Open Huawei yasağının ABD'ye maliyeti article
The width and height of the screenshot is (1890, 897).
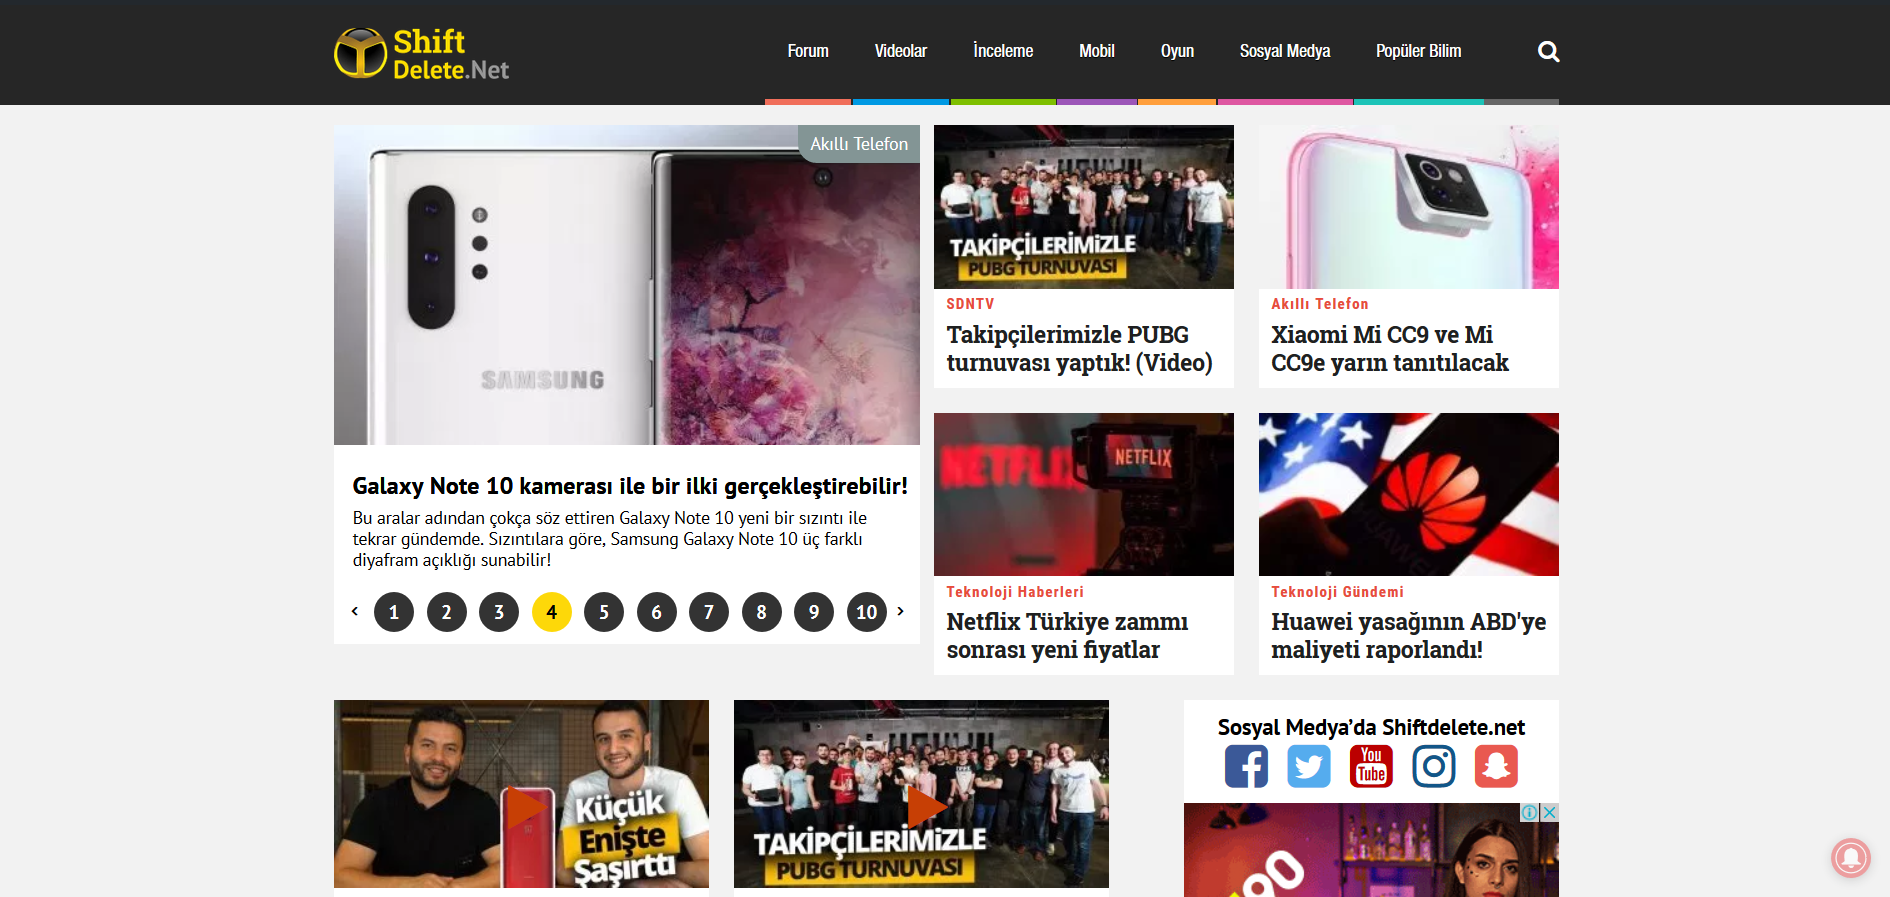(x=1408, y=636)
